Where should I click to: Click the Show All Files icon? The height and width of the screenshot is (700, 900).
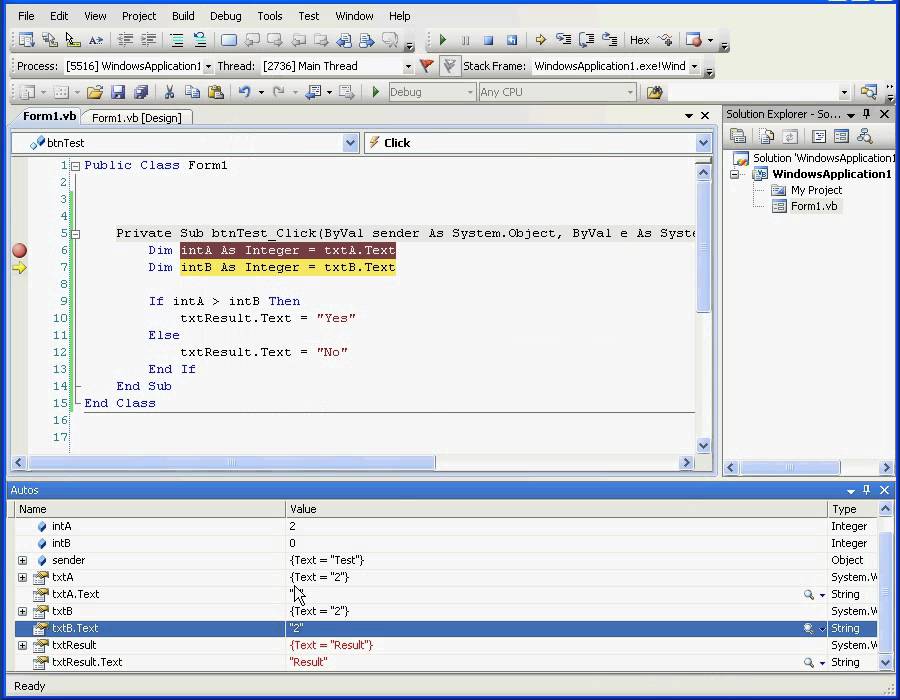(x=766, y=136)
